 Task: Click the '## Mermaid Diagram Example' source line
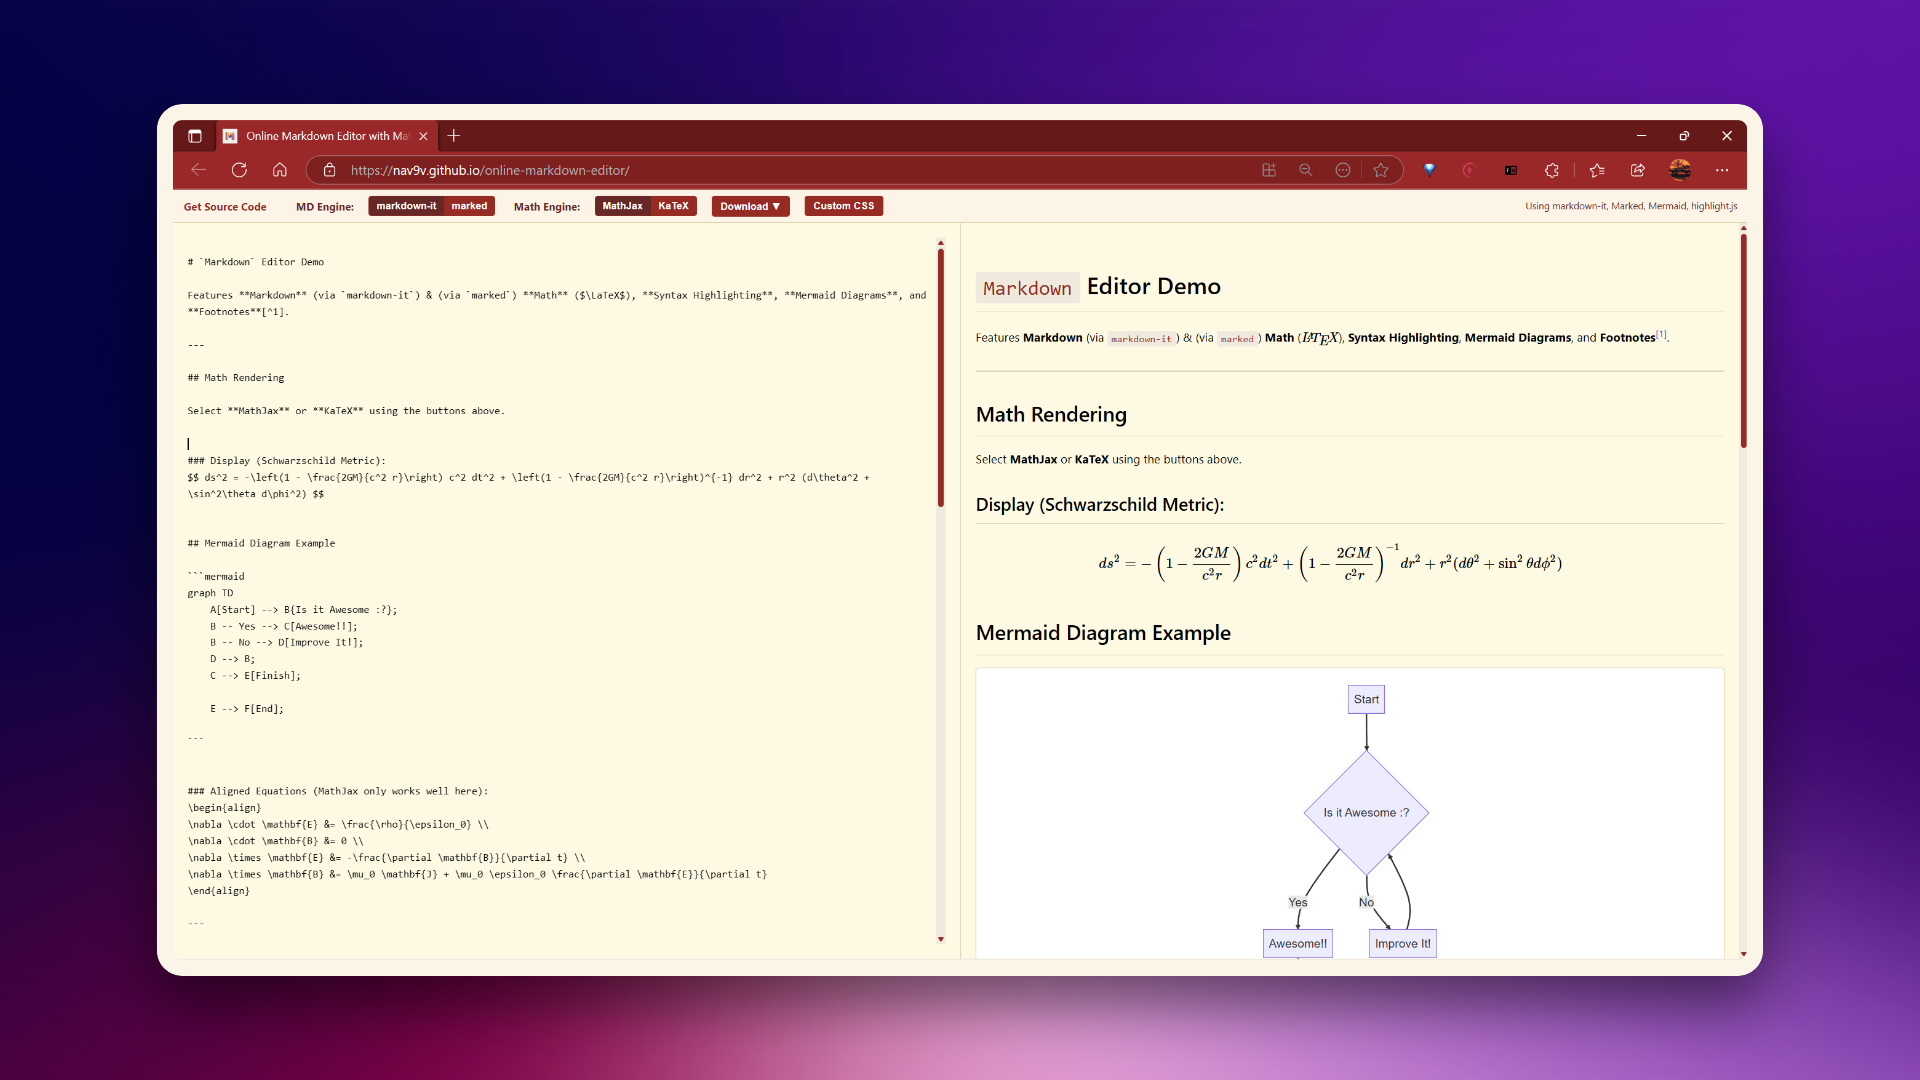pyautogui.click(x=261, y=543)
